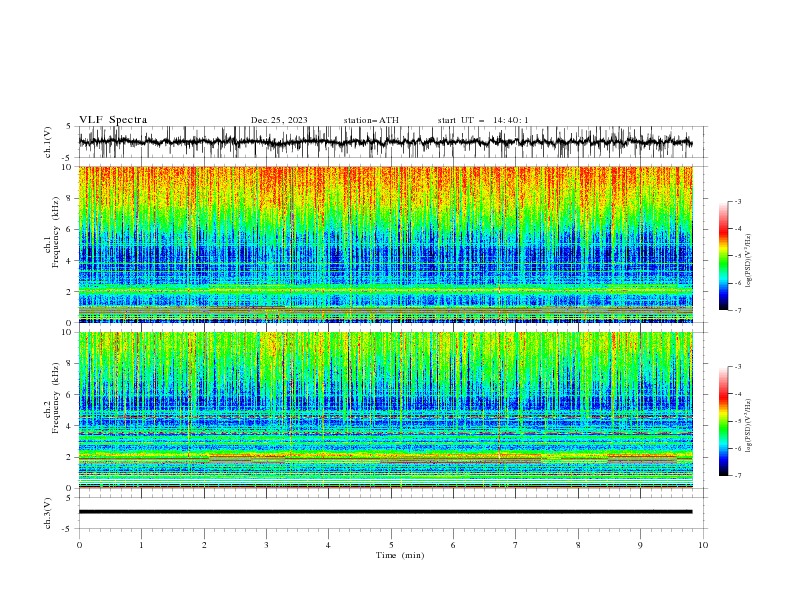The height and width of the screenshot is (612, 792).
Task: Click the ch.1 voltage waveform trace
Action: (385, 142)
